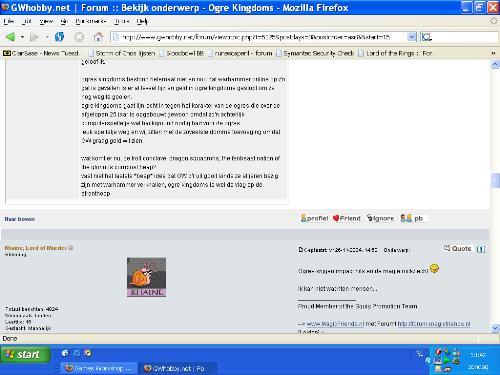Viewport: 500px width, 375px height.
Task: Expand the address bar URL dropdown
Action: (x=412, y=37)
